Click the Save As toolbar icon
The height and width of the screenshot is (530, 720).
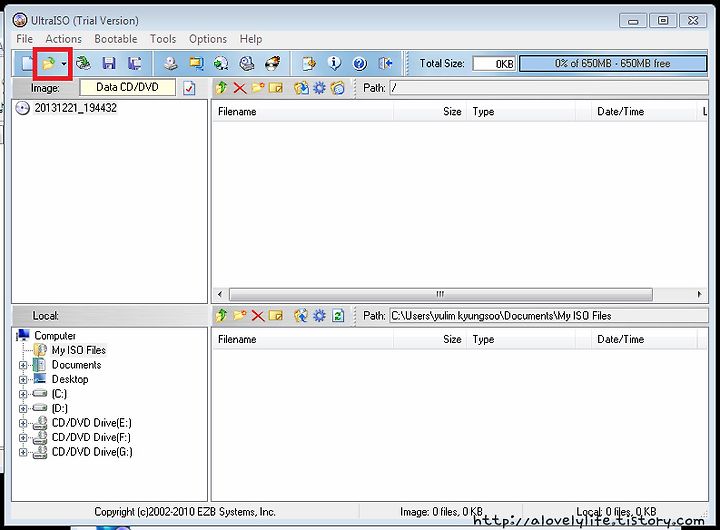135,63
